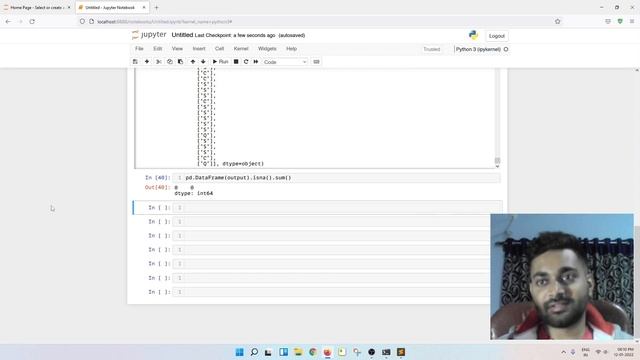Image resolution: width=640 pixels, height=360 pixels.
Task: Click the Out[40] output prompt
Action: click(157, 187)
